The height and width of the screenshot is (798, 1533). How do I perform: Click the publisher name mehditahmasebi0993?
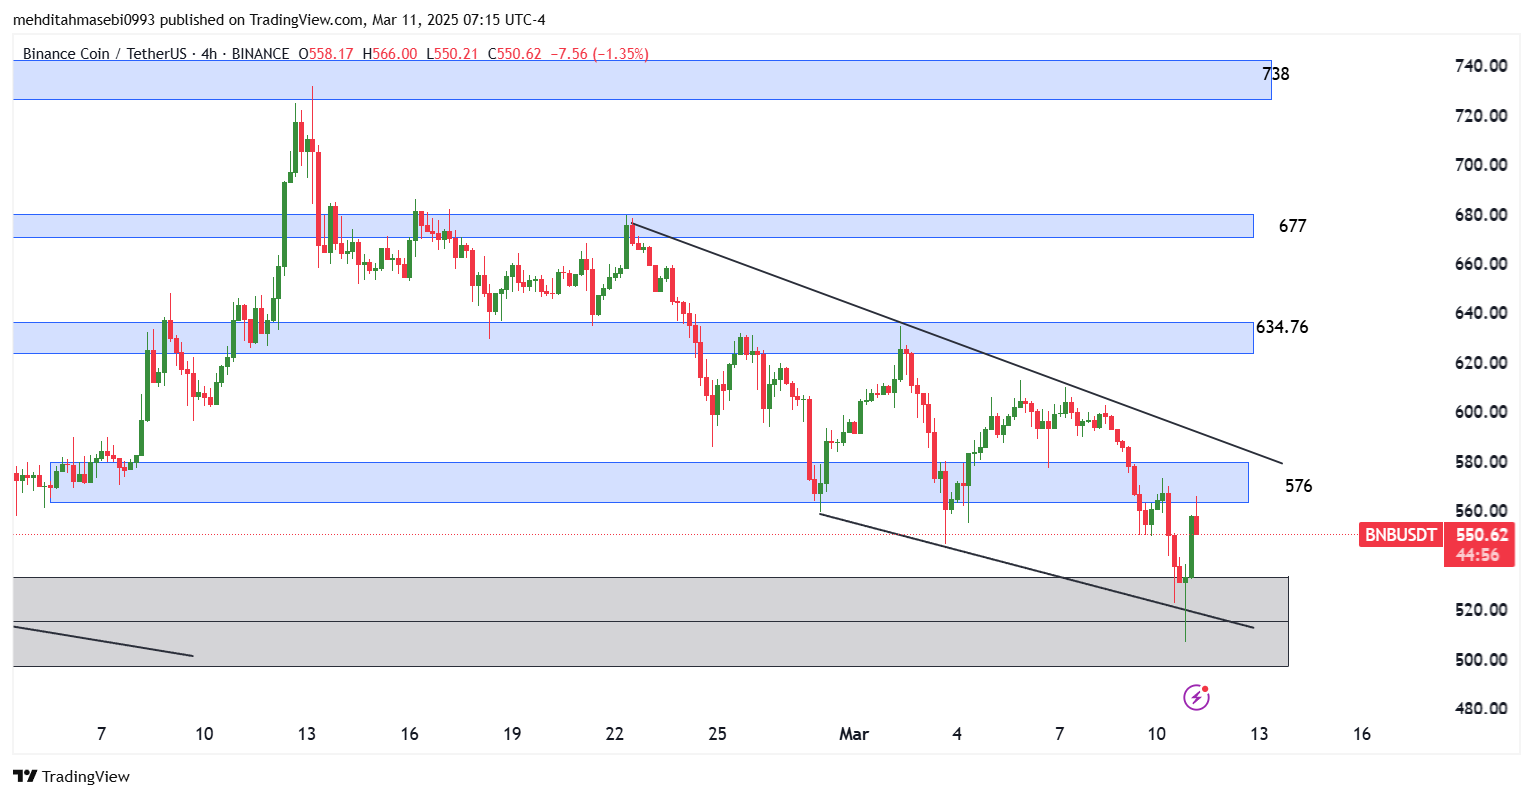pos(84,20)
